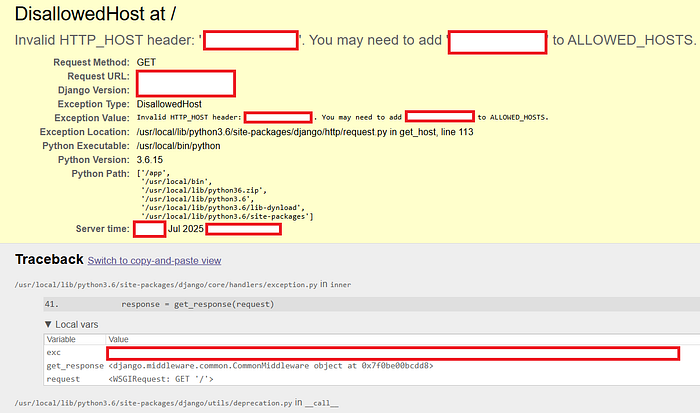Select the WSGIRequest GET '/' value
This screenshot has height=413, width=700.
[161, 379]
